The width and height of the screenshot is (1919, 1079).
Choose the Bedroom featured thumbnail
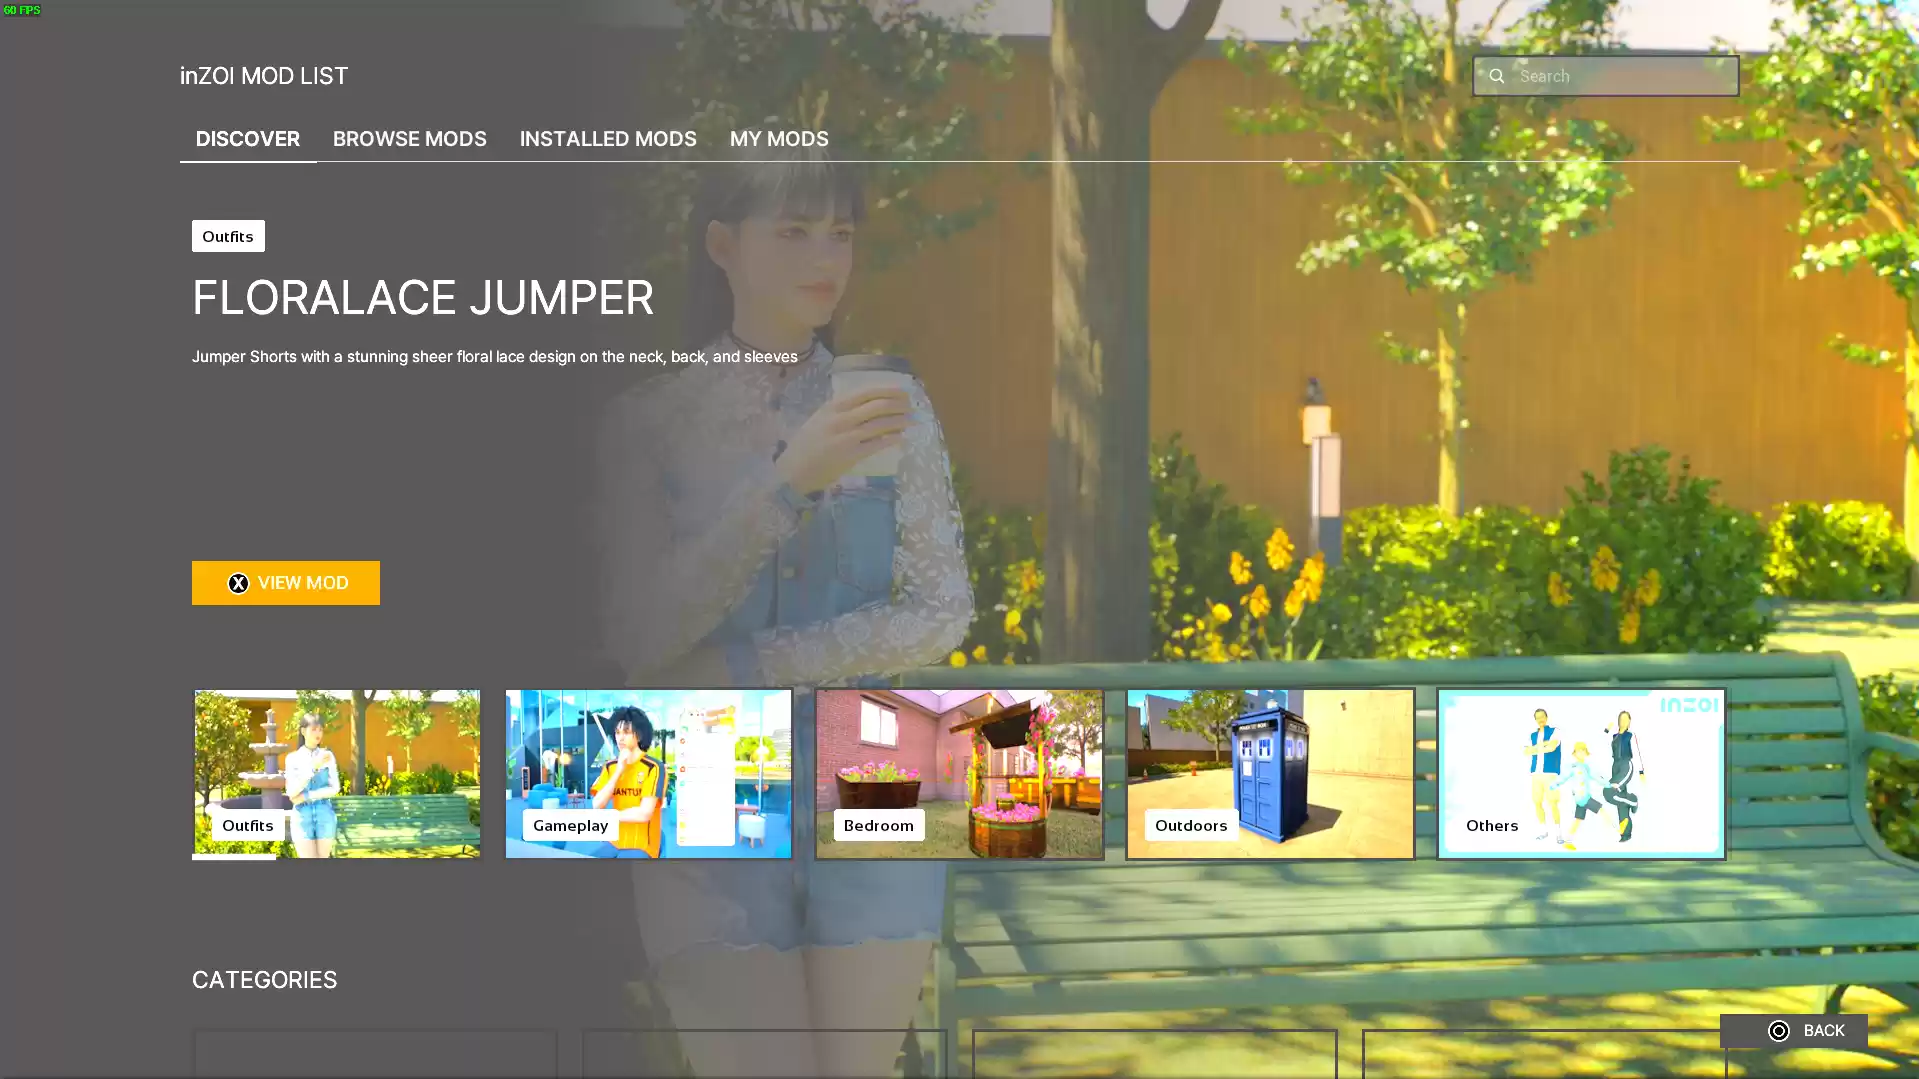(959, 772)
